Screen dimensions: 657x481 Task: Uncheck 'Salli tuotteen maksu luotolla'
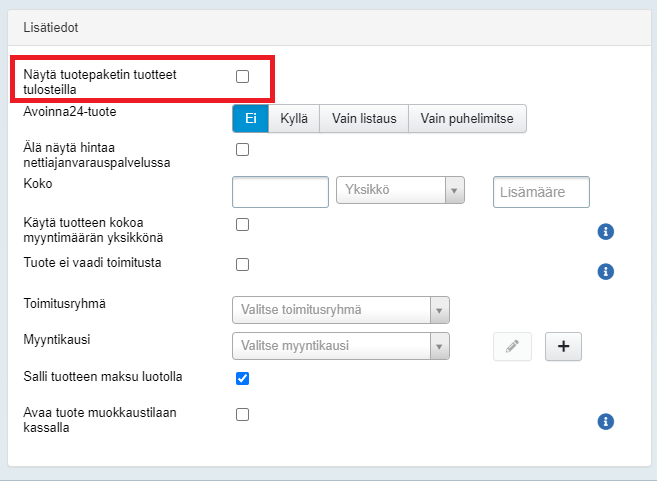coord(242,378)
